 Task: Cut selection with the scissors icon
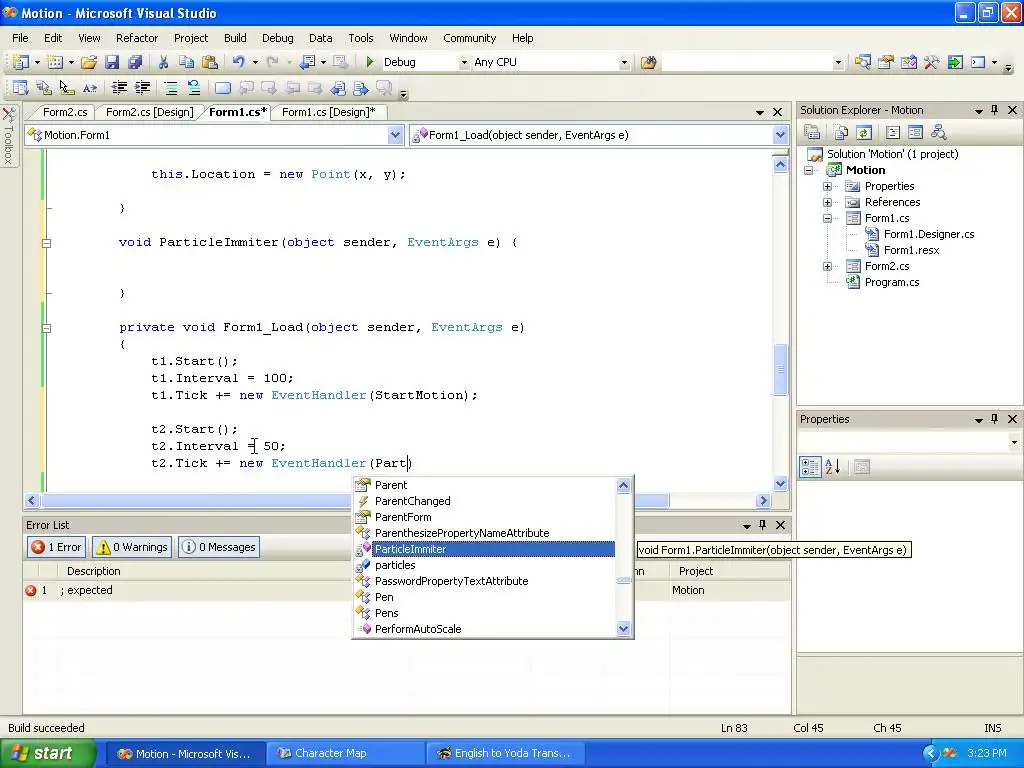pyautogui.click(x=163, y=62)
